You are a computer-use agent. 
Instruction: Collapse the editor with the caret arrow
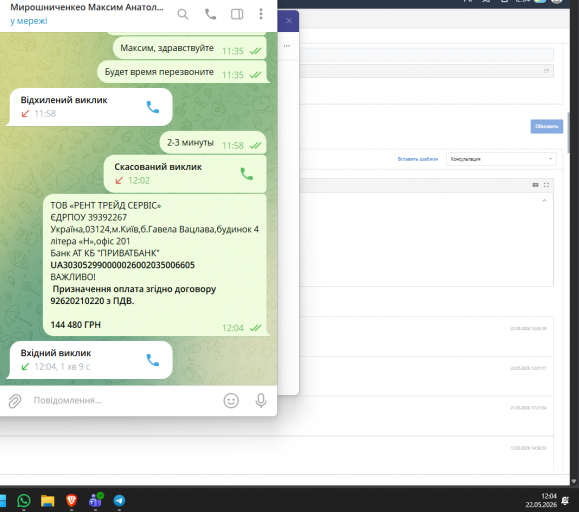point(544,200)
